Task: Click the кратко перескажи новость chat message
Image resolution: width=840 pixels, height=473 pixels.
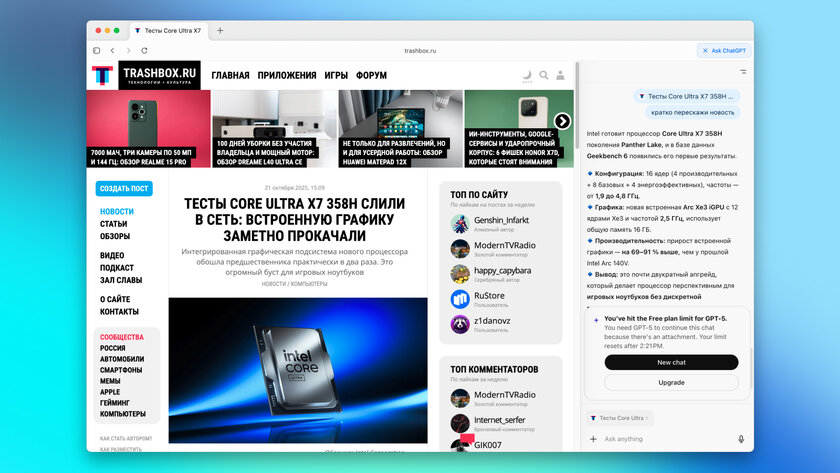Action: point(693,112)
